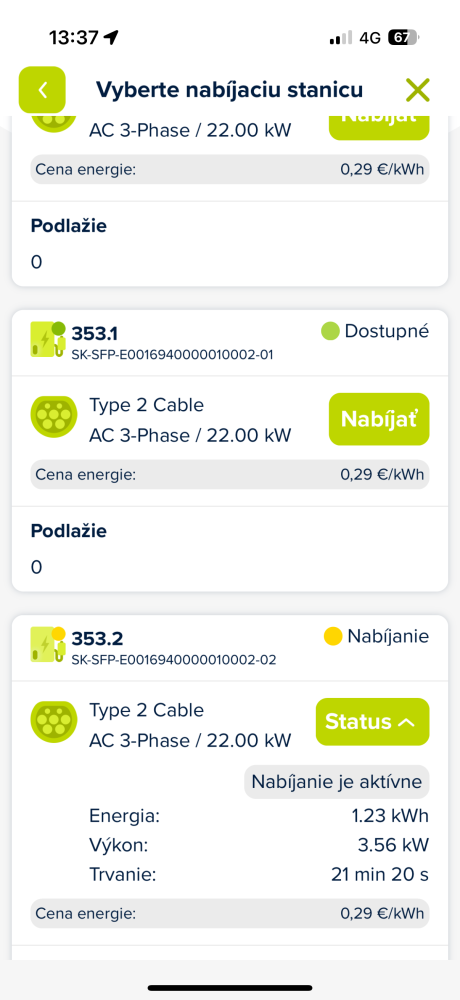The height and width of the screenshot is (1000, 460).
Task: Collapse the Status panel for 353.2
Action: click(373, 722)
